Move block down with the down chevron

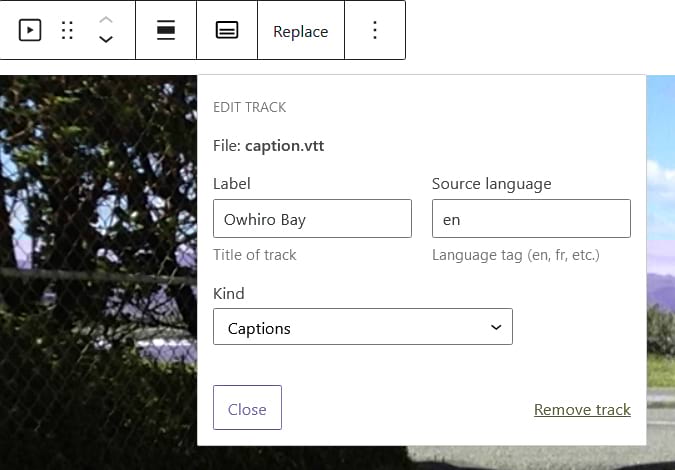[x=106, y=40]
